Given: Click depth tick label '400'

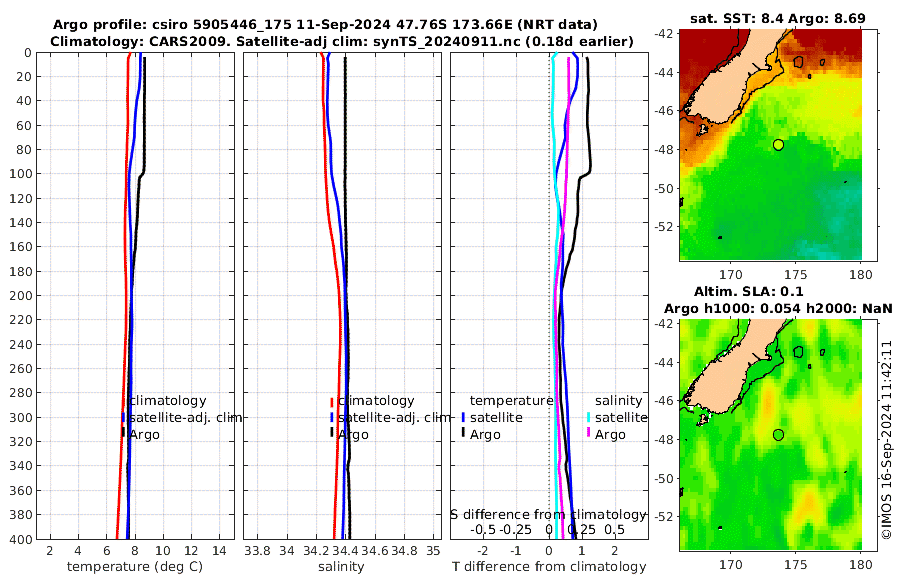Looking at the screenshot, I should tap(21, 539).
